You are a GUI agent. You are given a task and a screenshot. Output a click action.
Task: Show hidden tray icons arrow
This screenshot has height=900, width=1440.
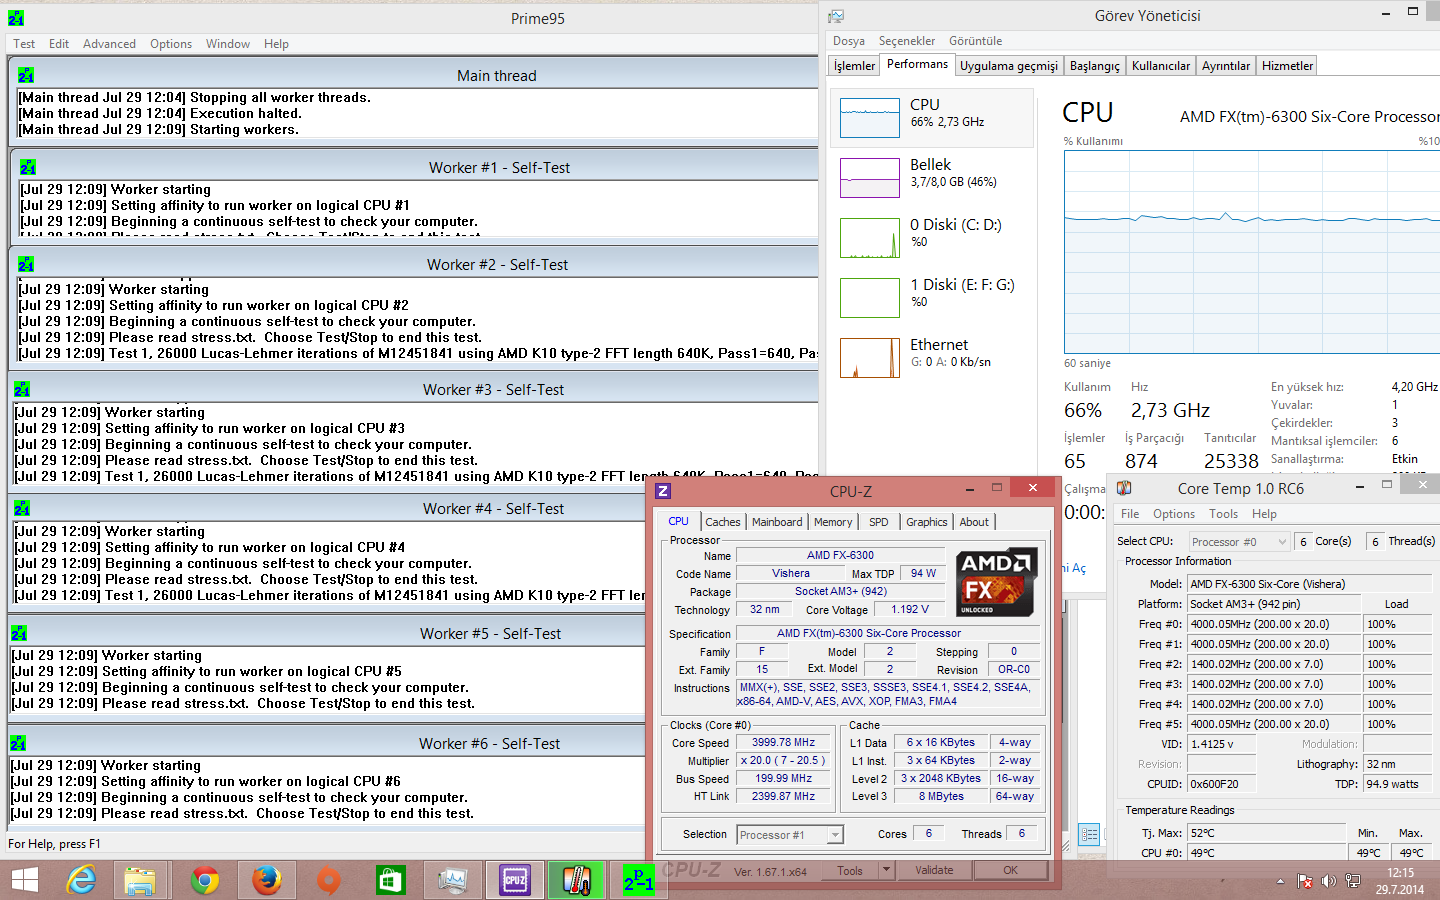1280,881
